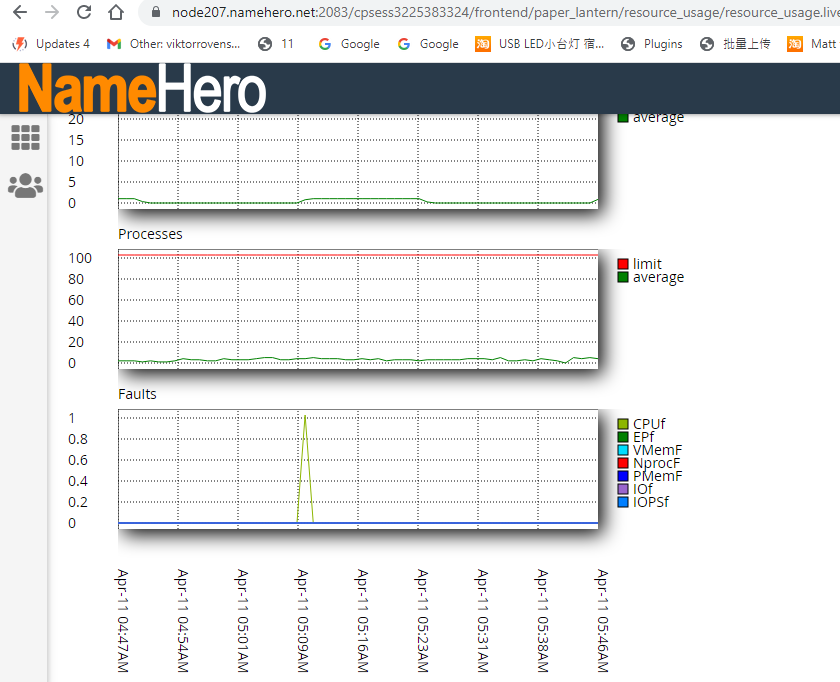840x682 pixels.
Task: Reload the page with the refresh icon
Action: 84,13
